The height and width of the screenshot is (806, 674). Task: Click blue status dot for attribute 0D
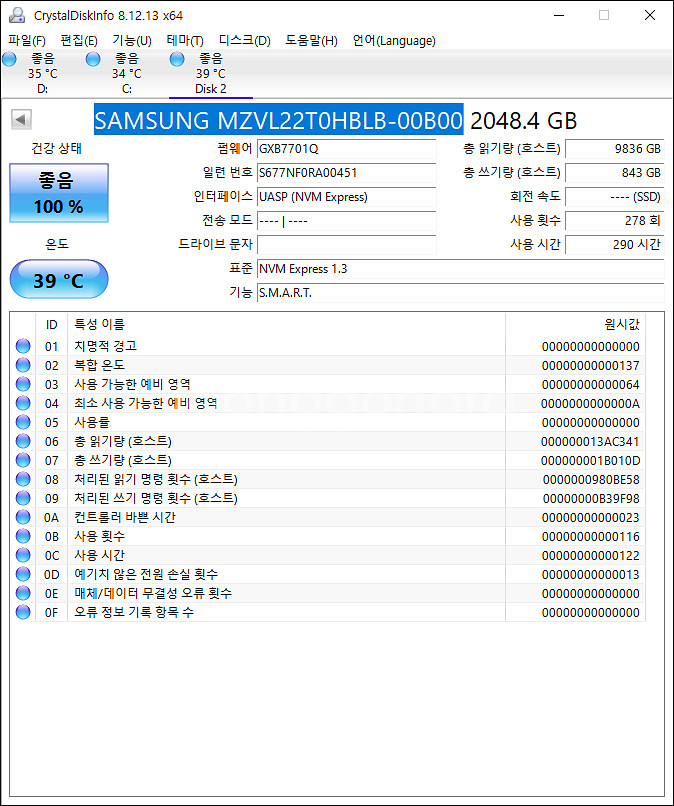23,574
